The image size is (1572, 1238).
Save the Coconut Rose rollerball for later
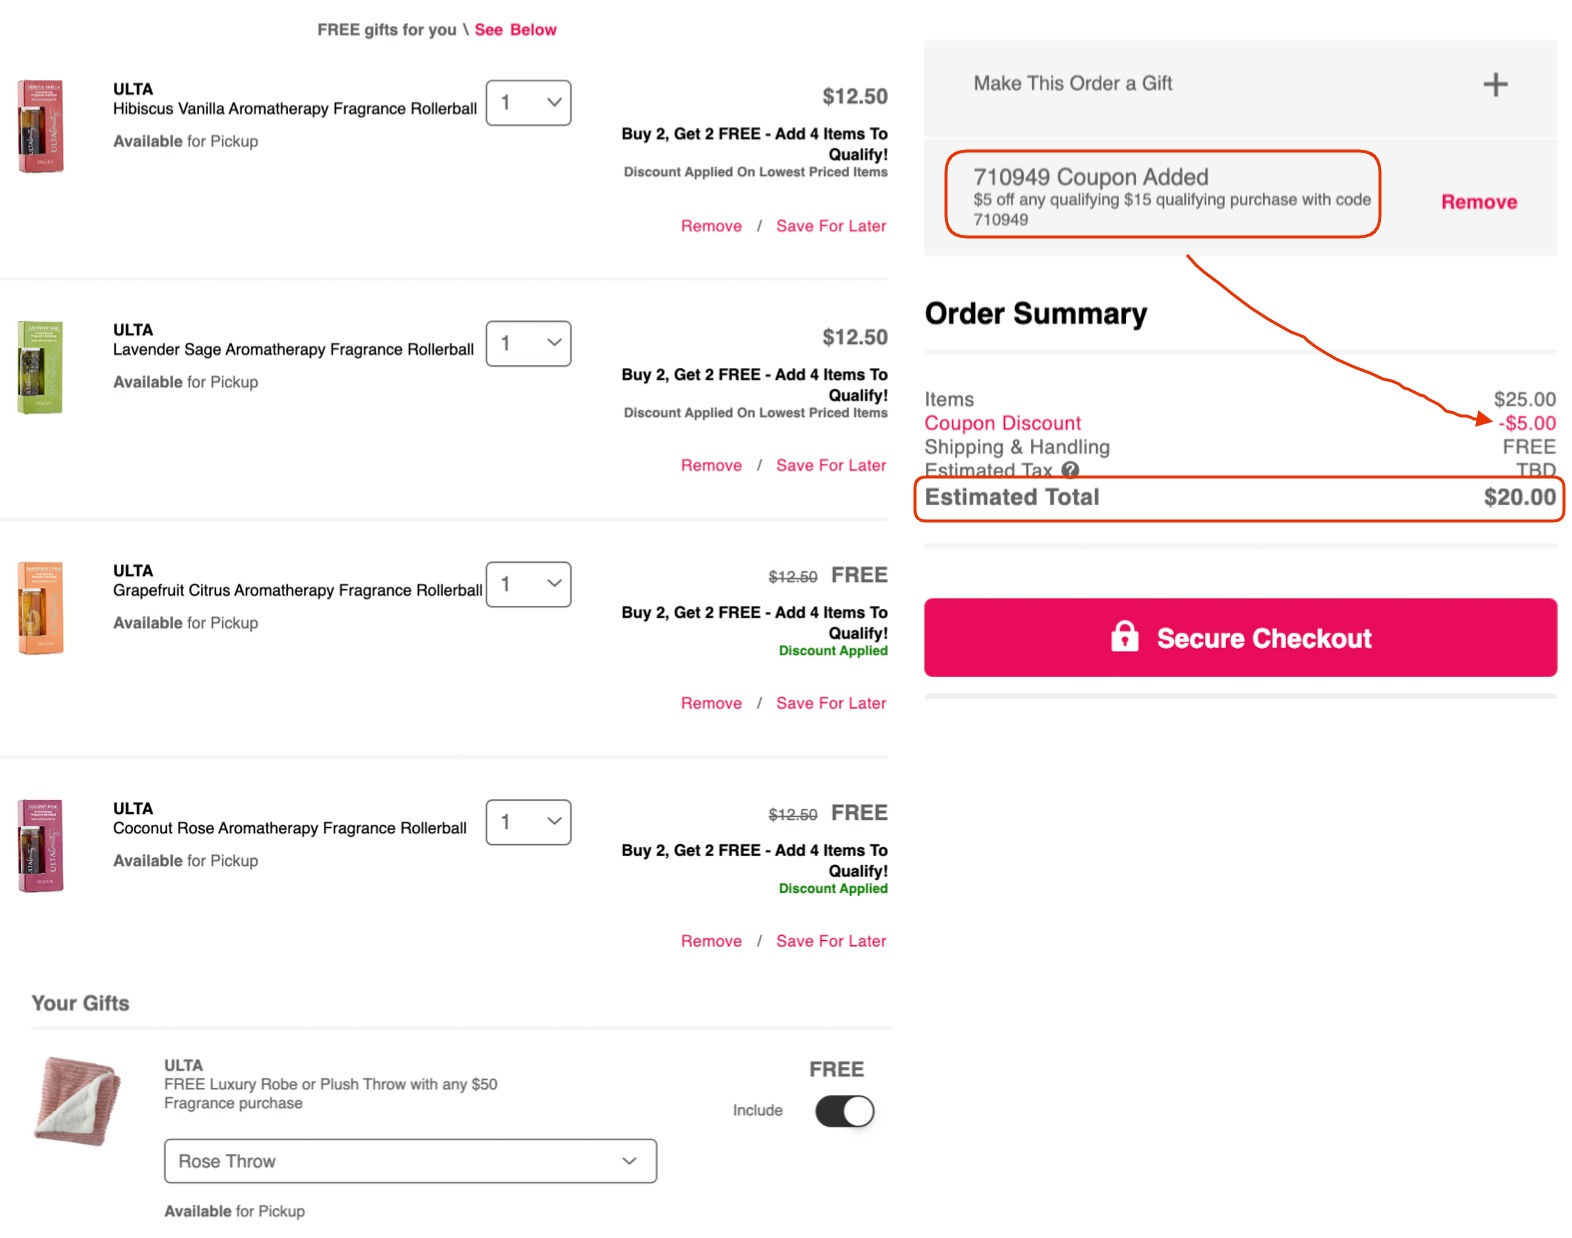(x=830, y=940)
